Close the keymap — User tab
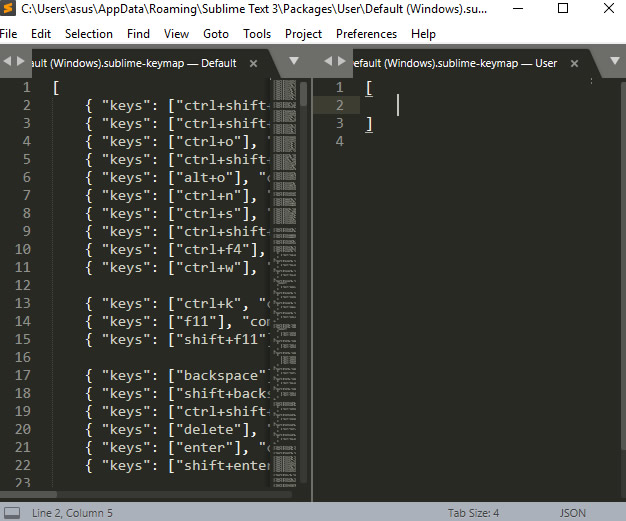The width and height of the screenshot is (626, 521). [572, 63]
